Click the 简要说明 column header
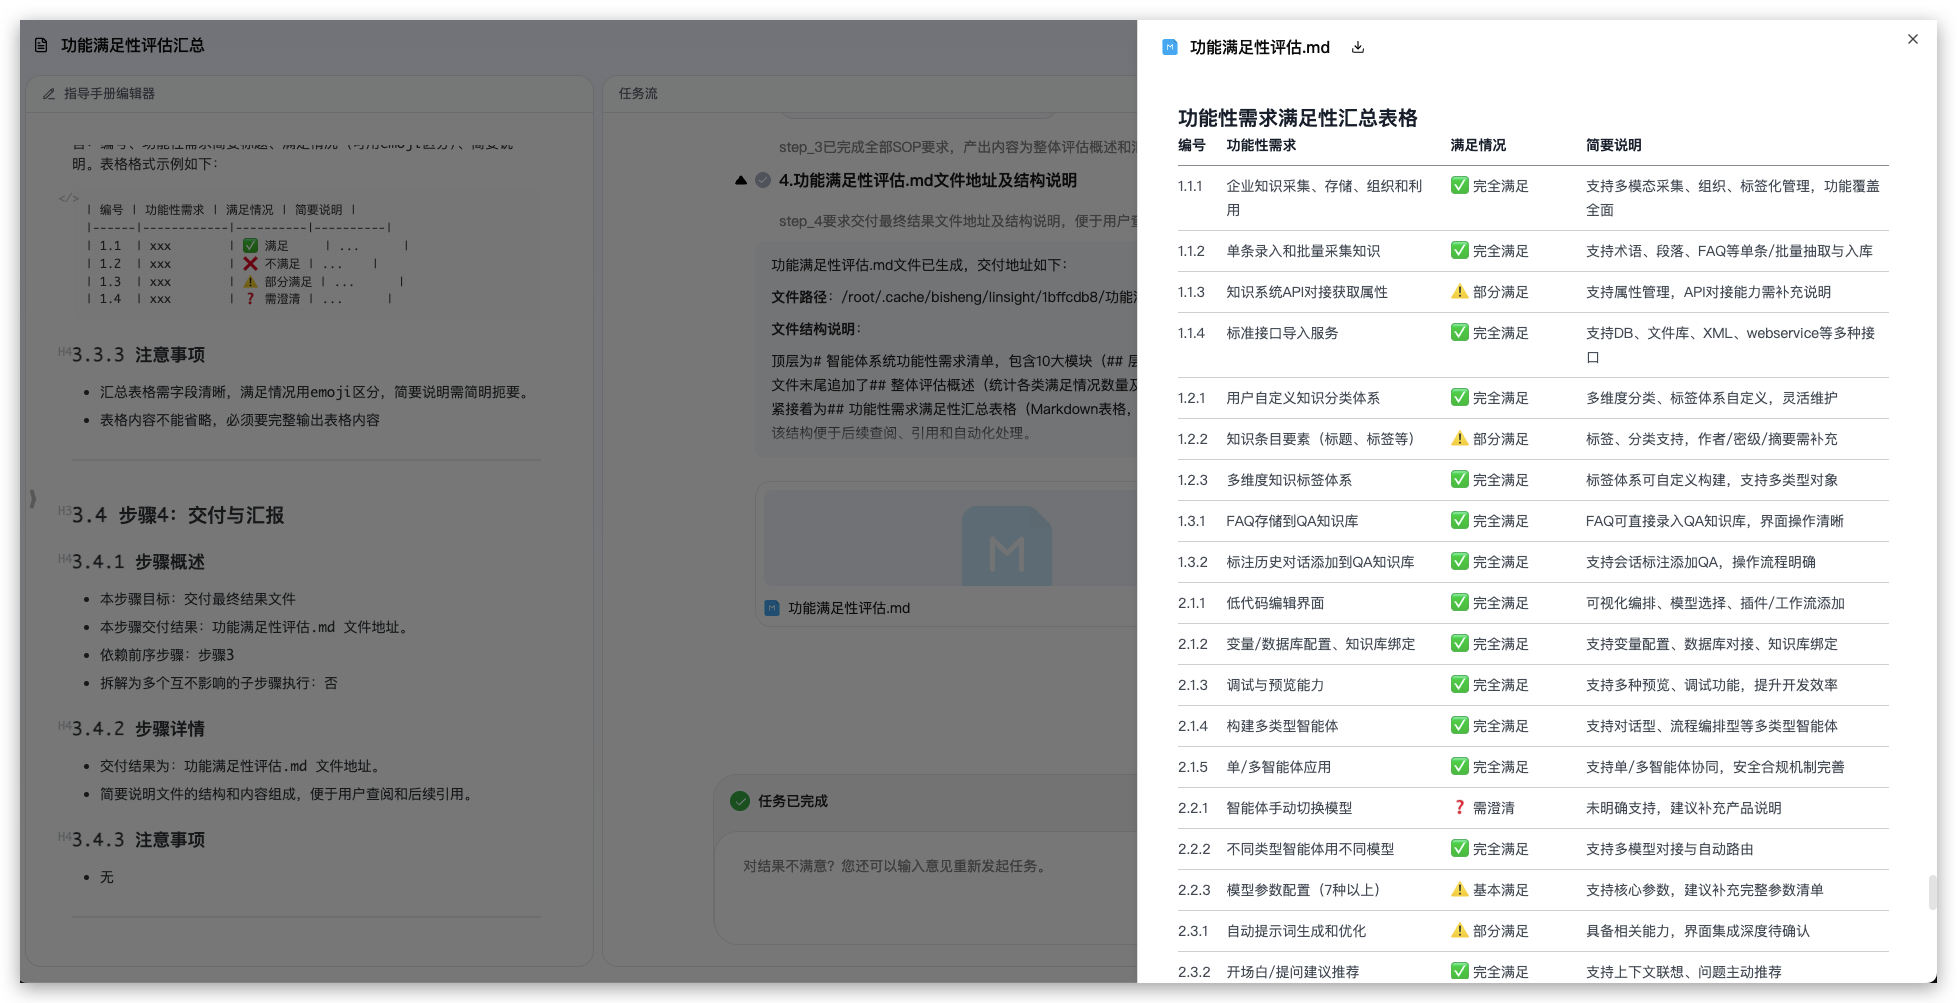The height and width of the screenshot is (1003, 1957). (1613, 145)
